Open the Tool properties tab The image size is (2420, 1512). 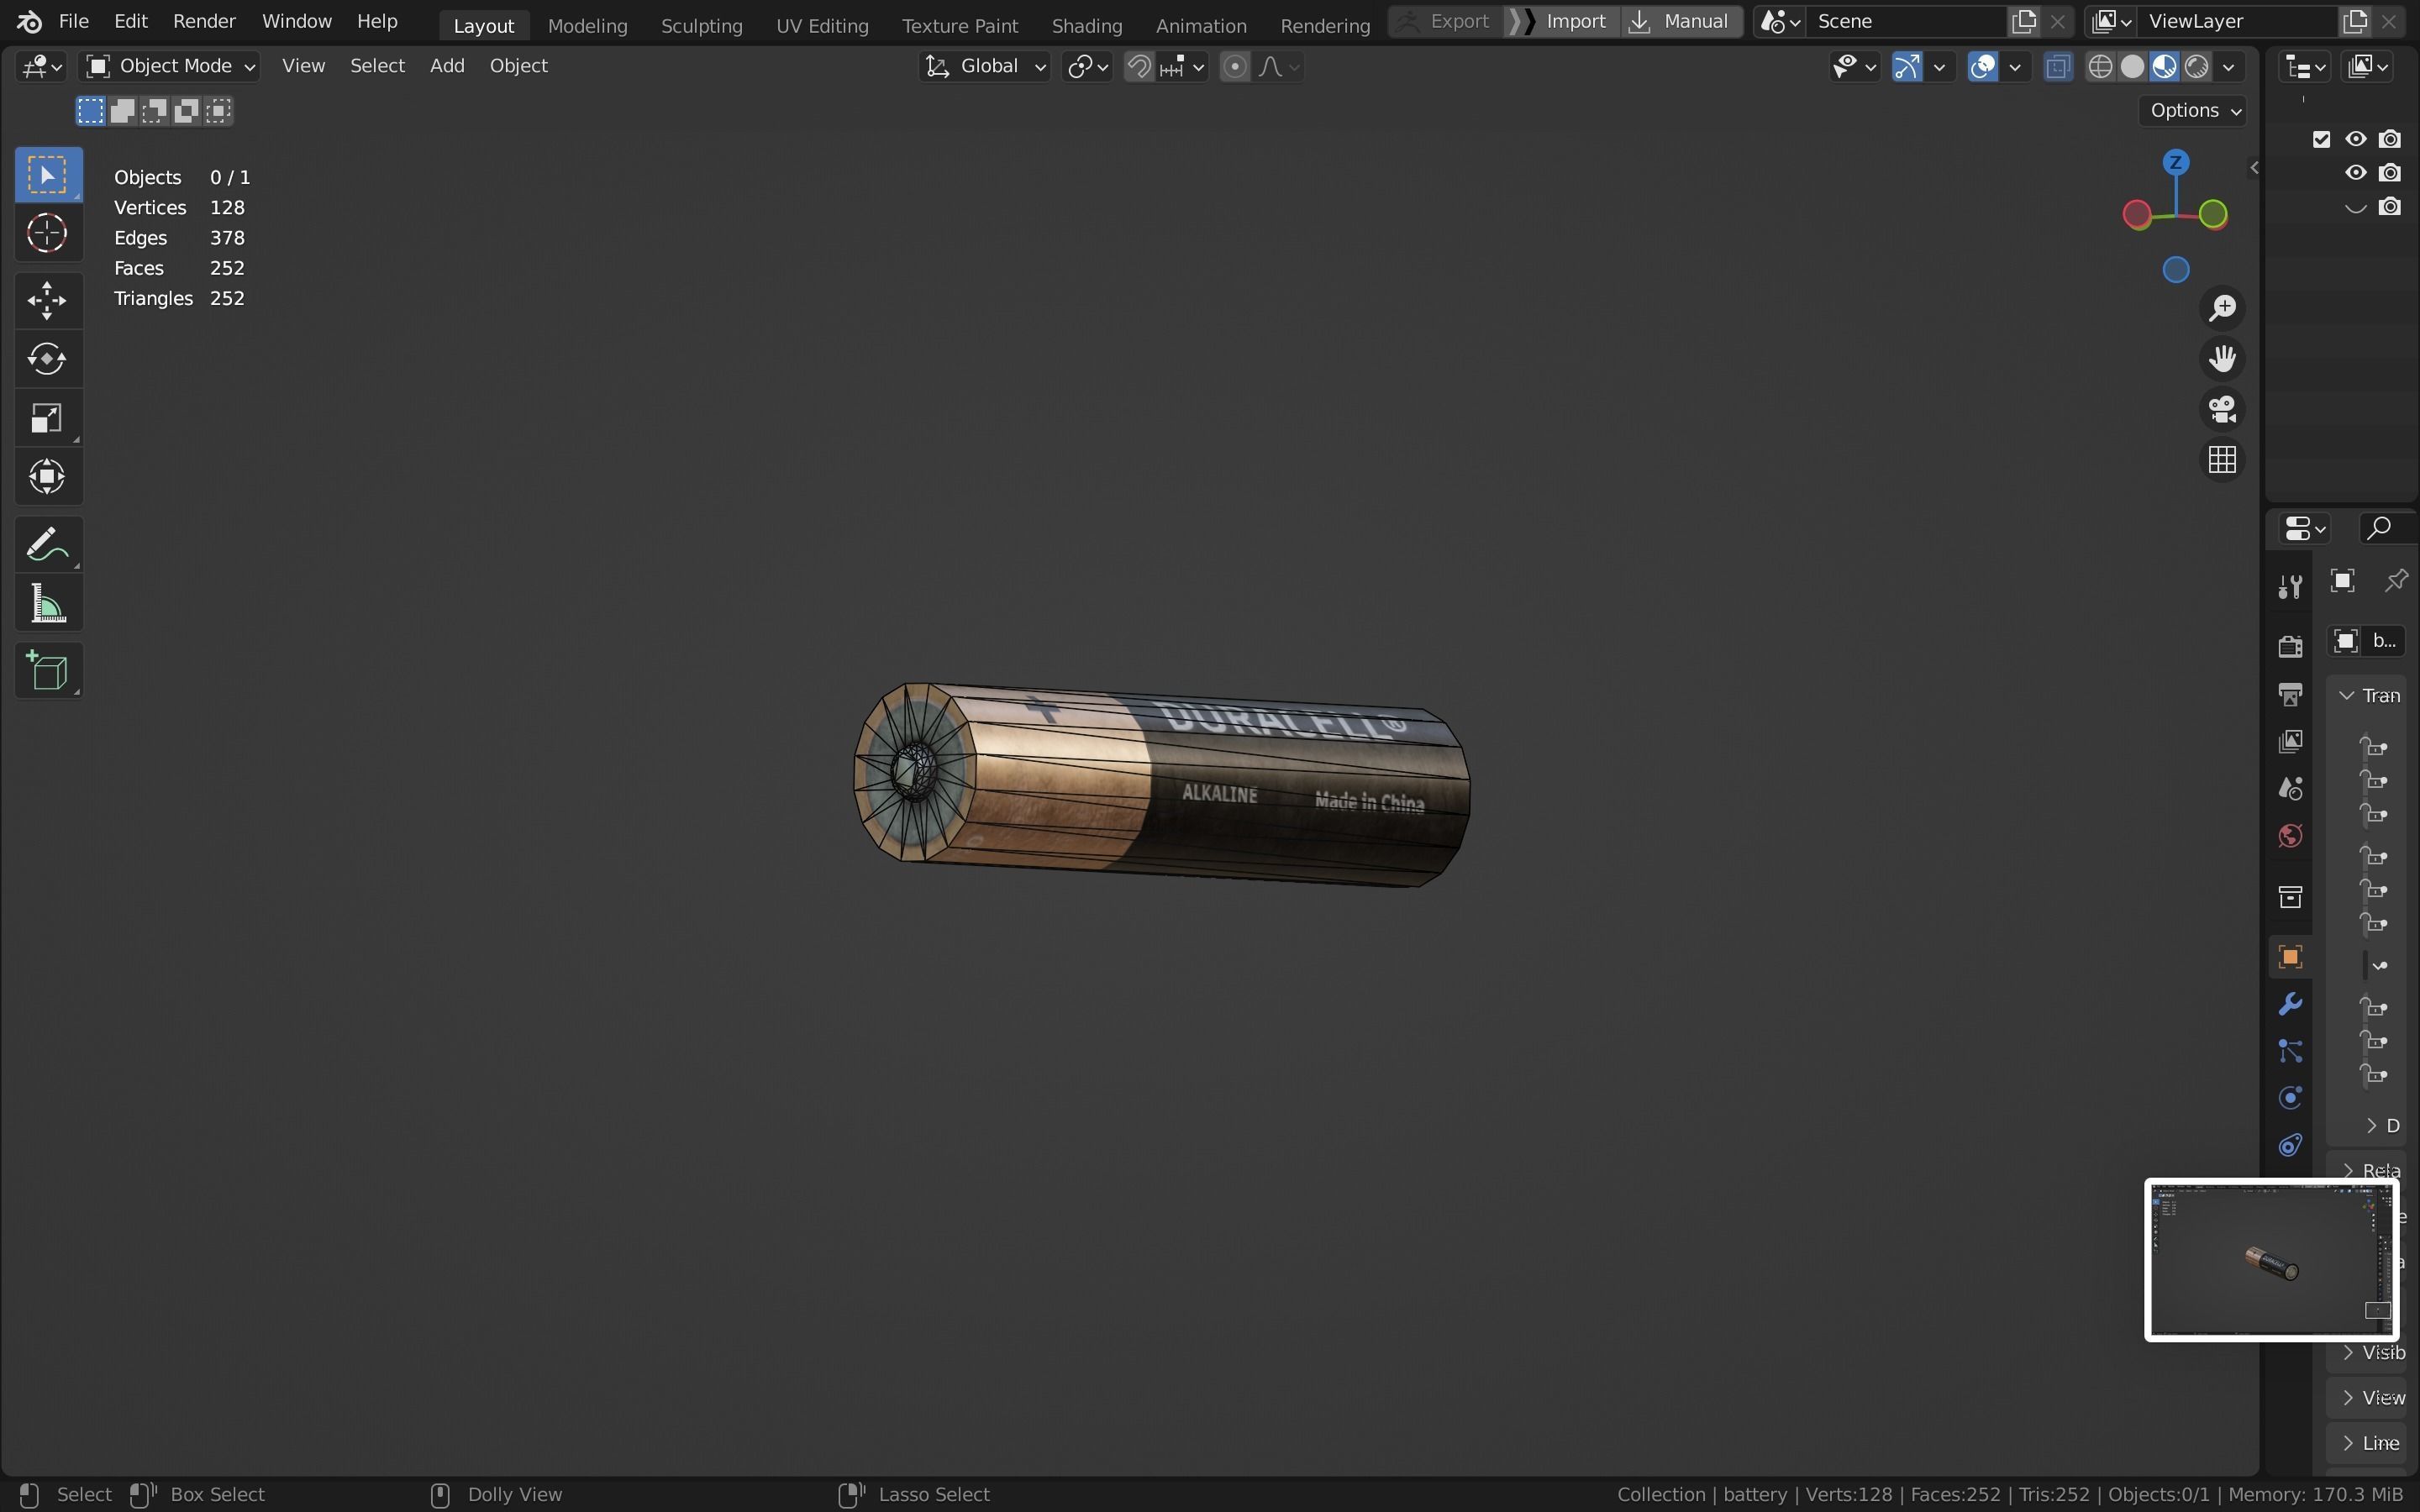click(2290, 587)
